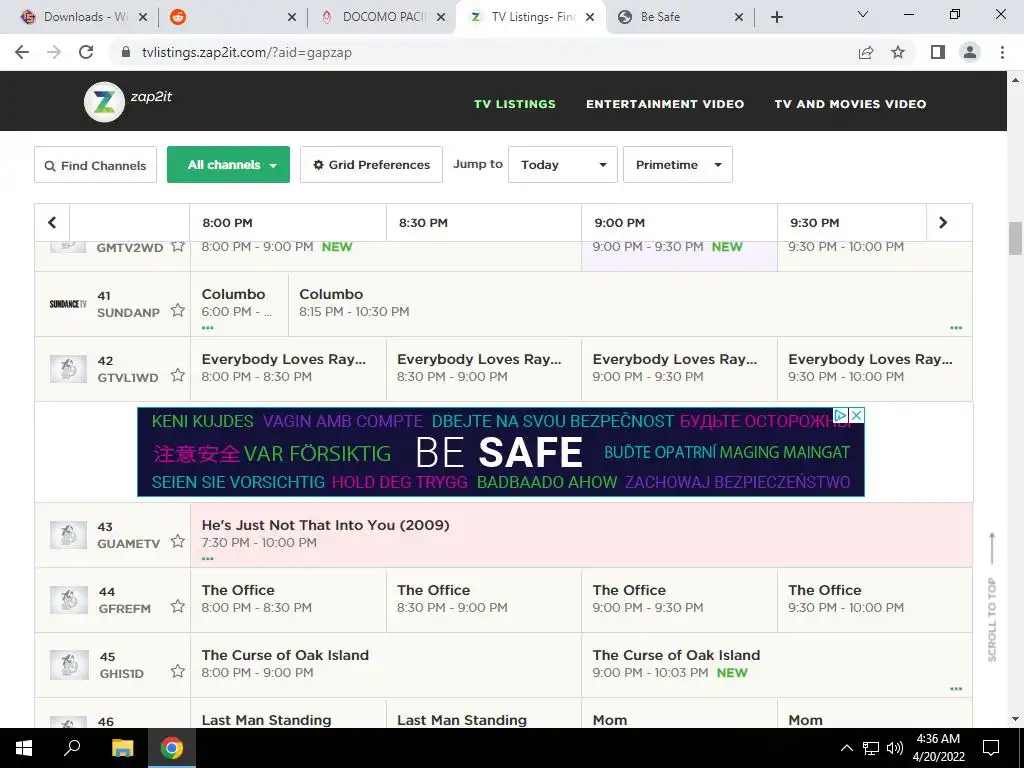The height and width of the screenshot is (768, 1024).
Task: Close the Be Safe ad with X icon
Action: [857, 415]
